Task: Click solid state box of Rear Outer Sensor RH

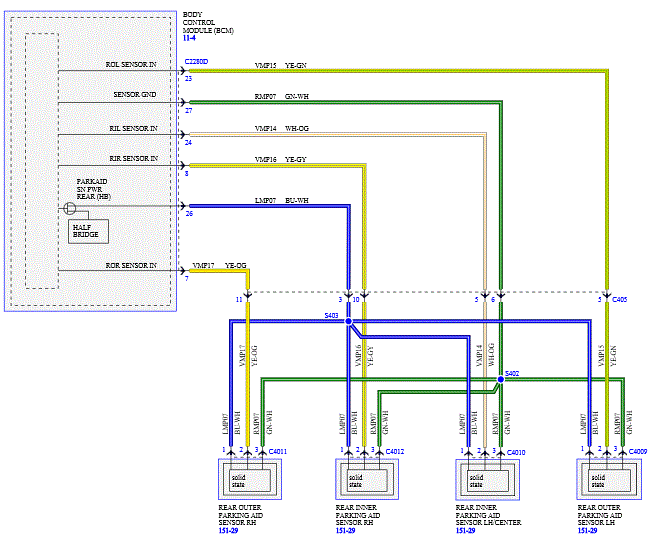Action: (251, 480)
